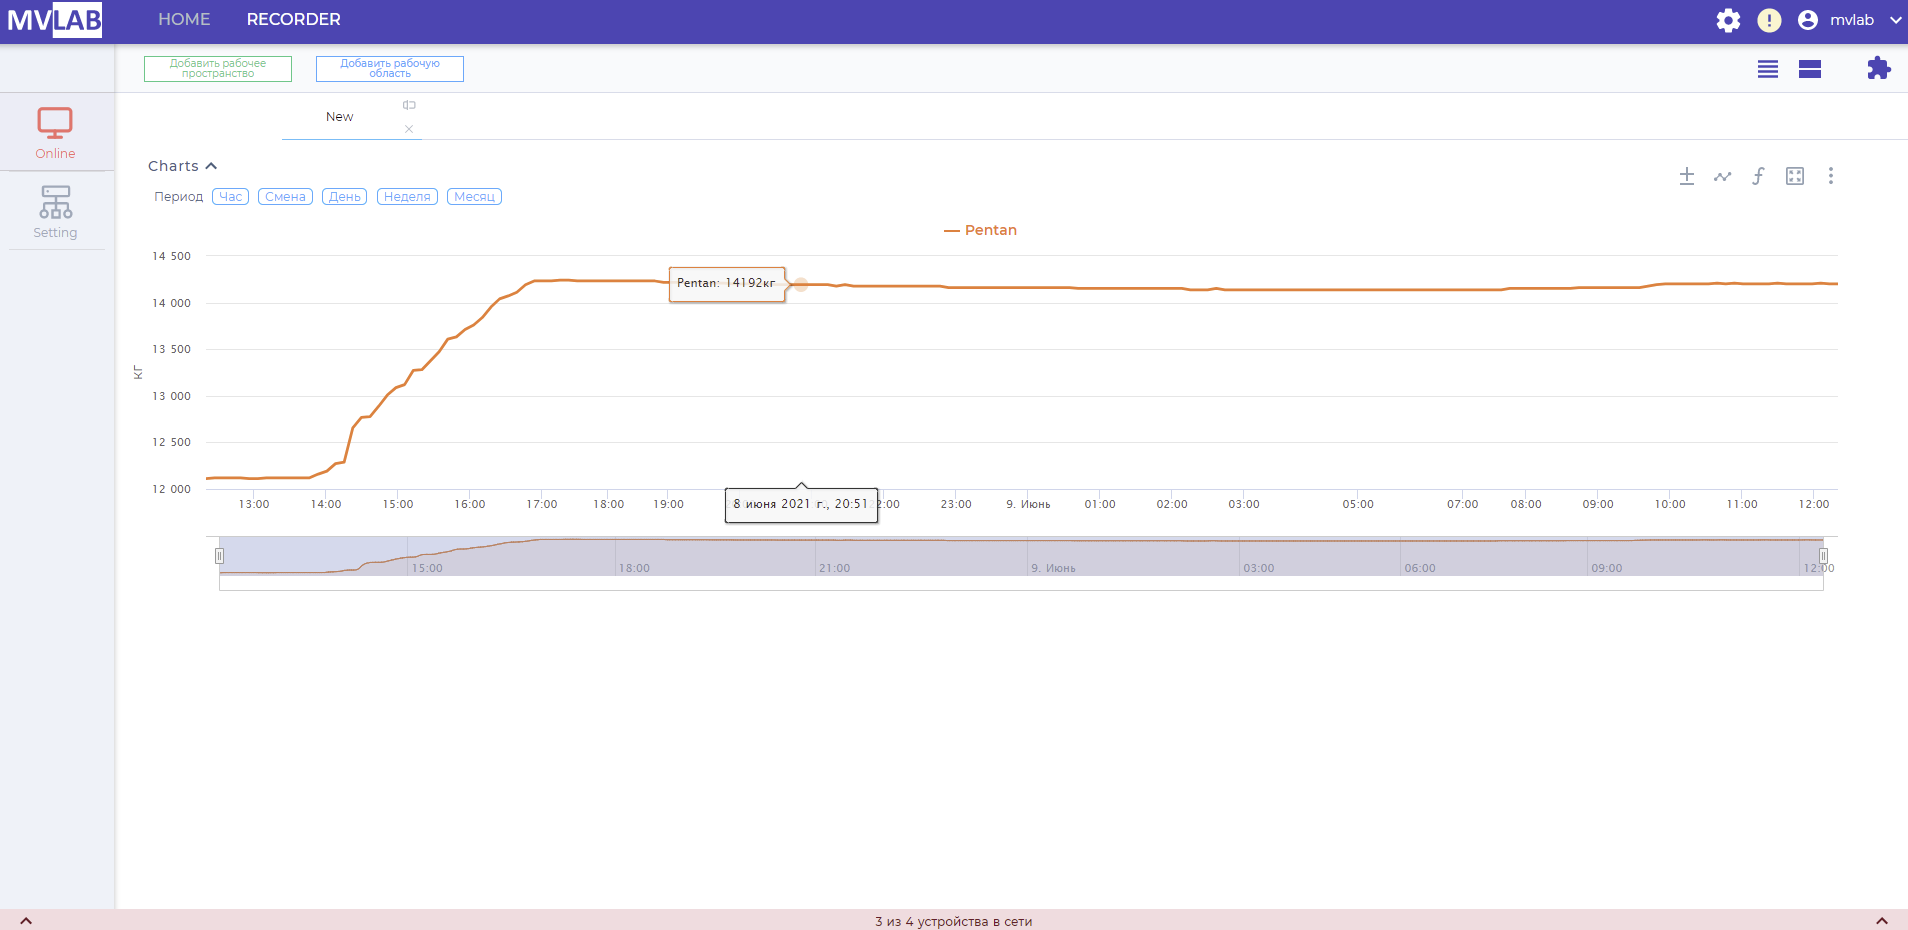
Task: Go to the HOME menu item
Action: click(184, 20)
